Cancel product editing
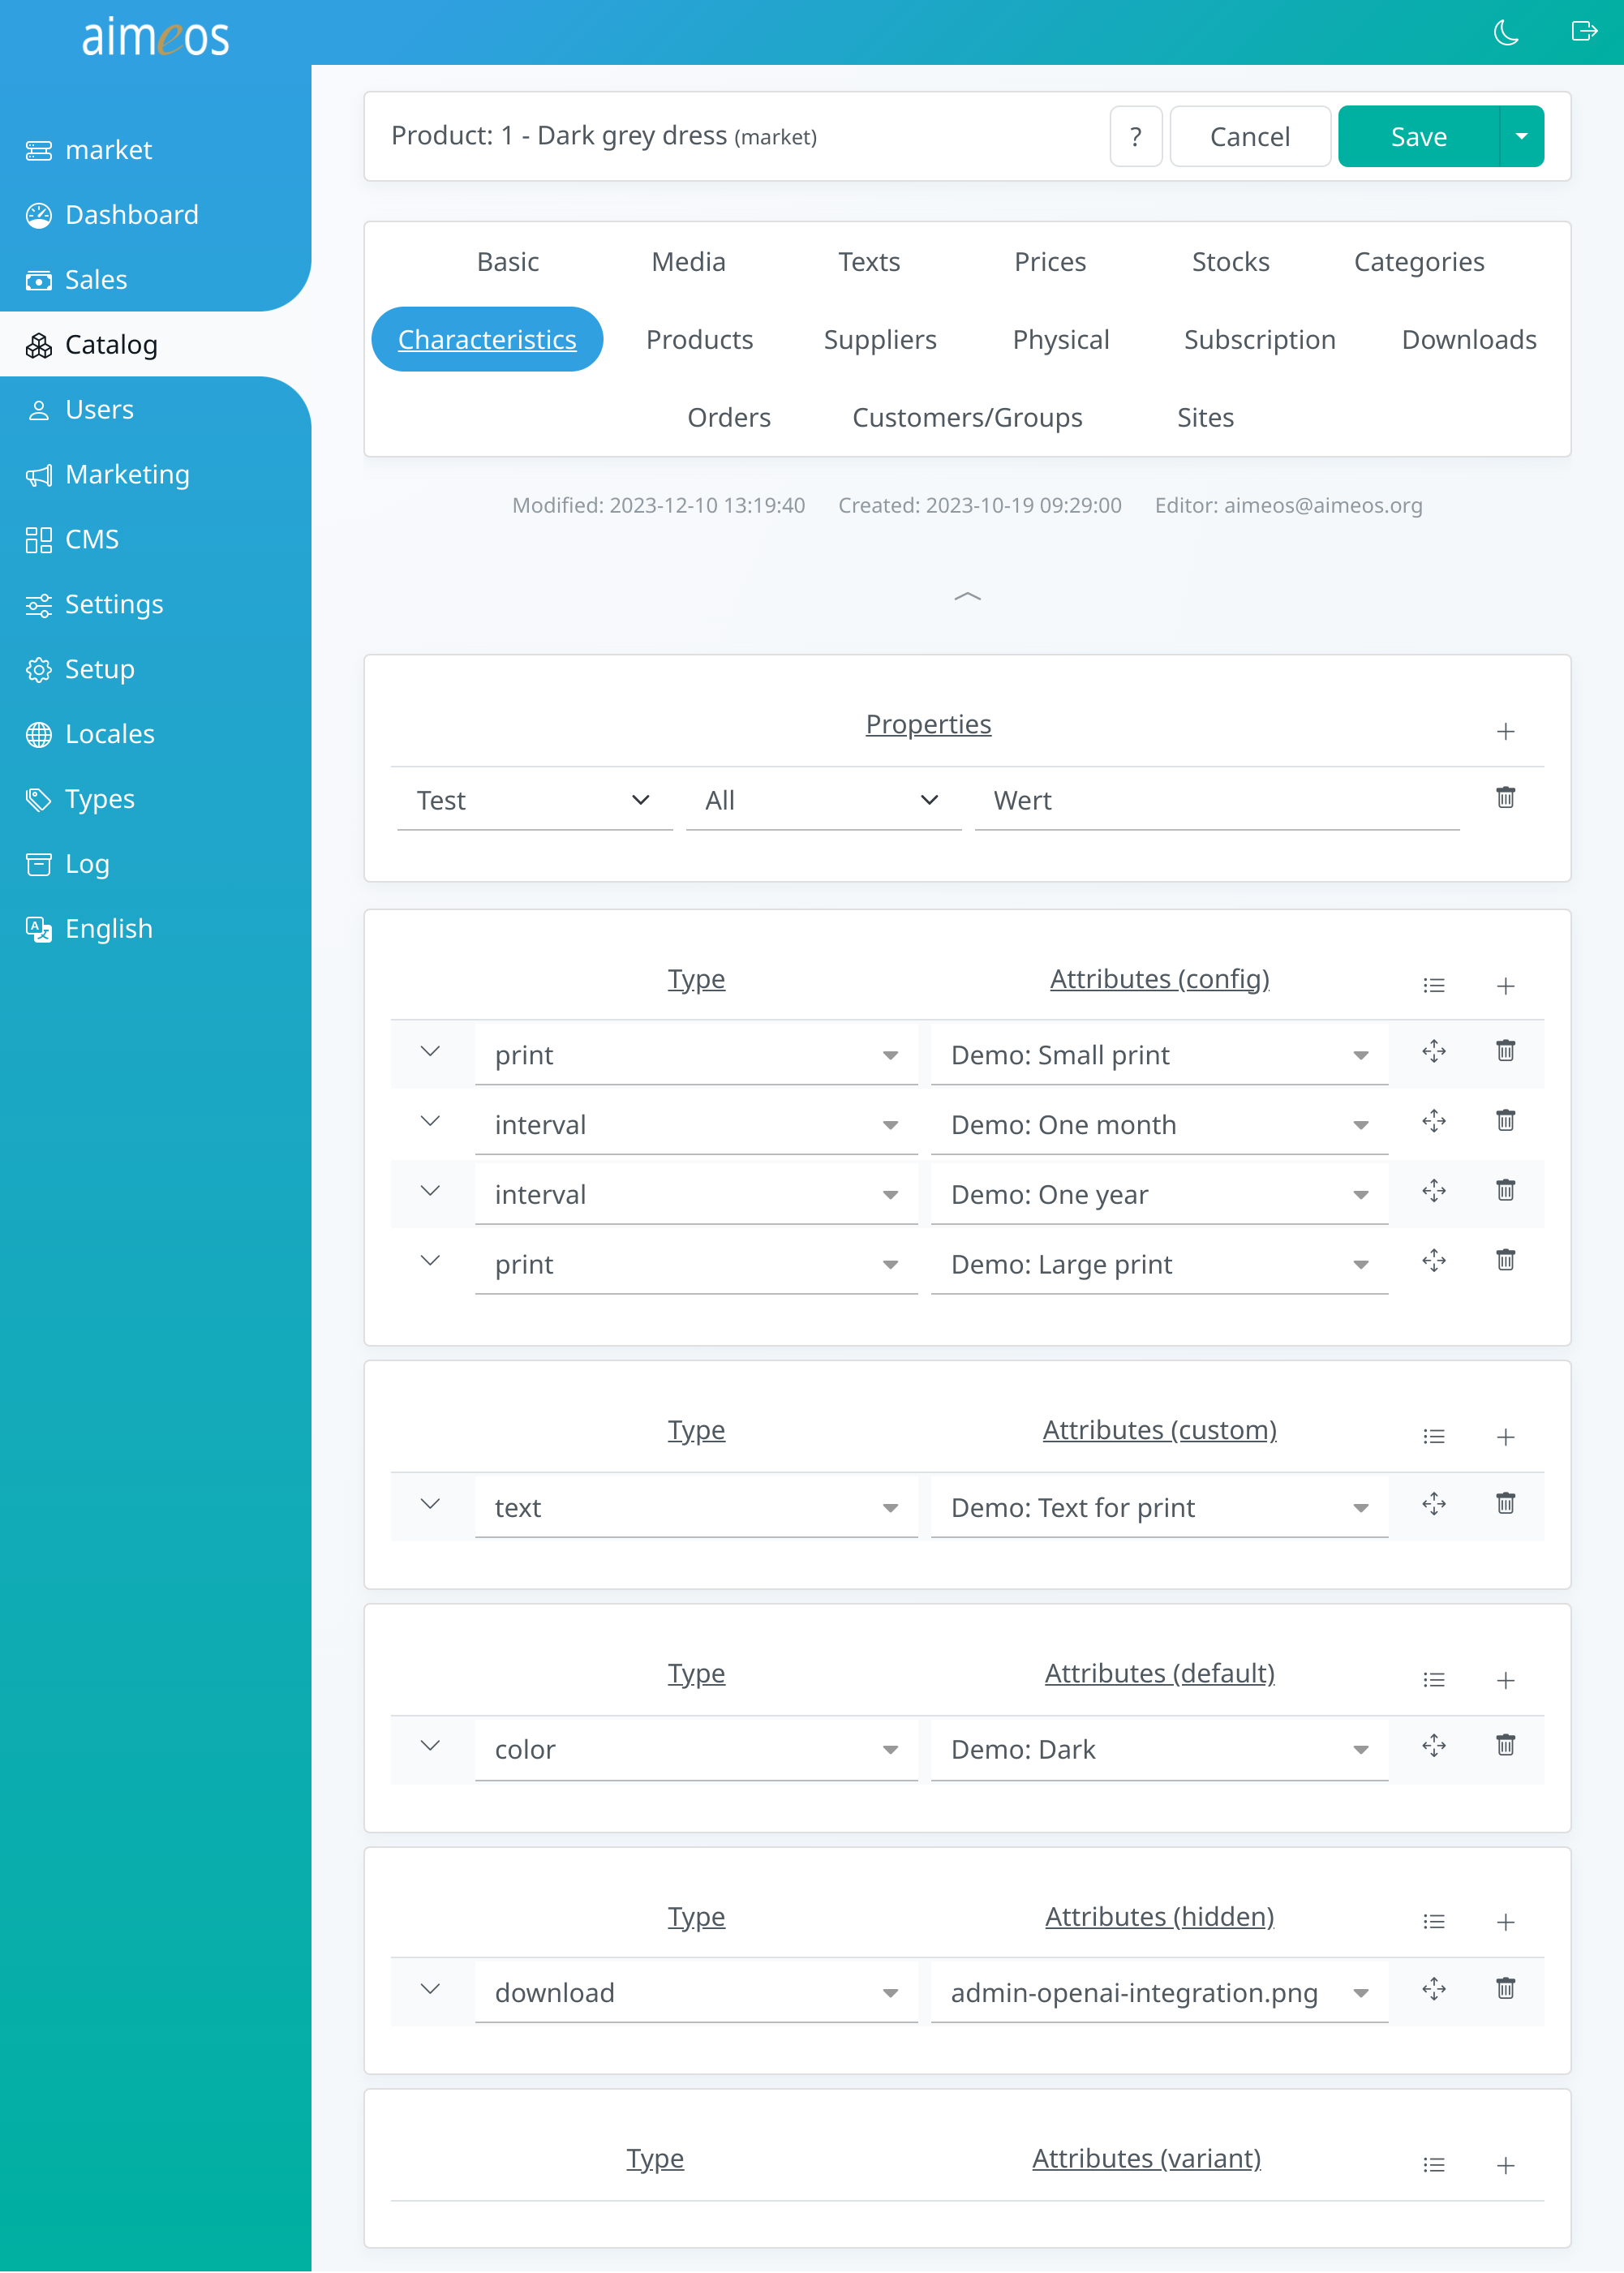This screenshot has width=1624, height=2273. (x=1249, y=136)
